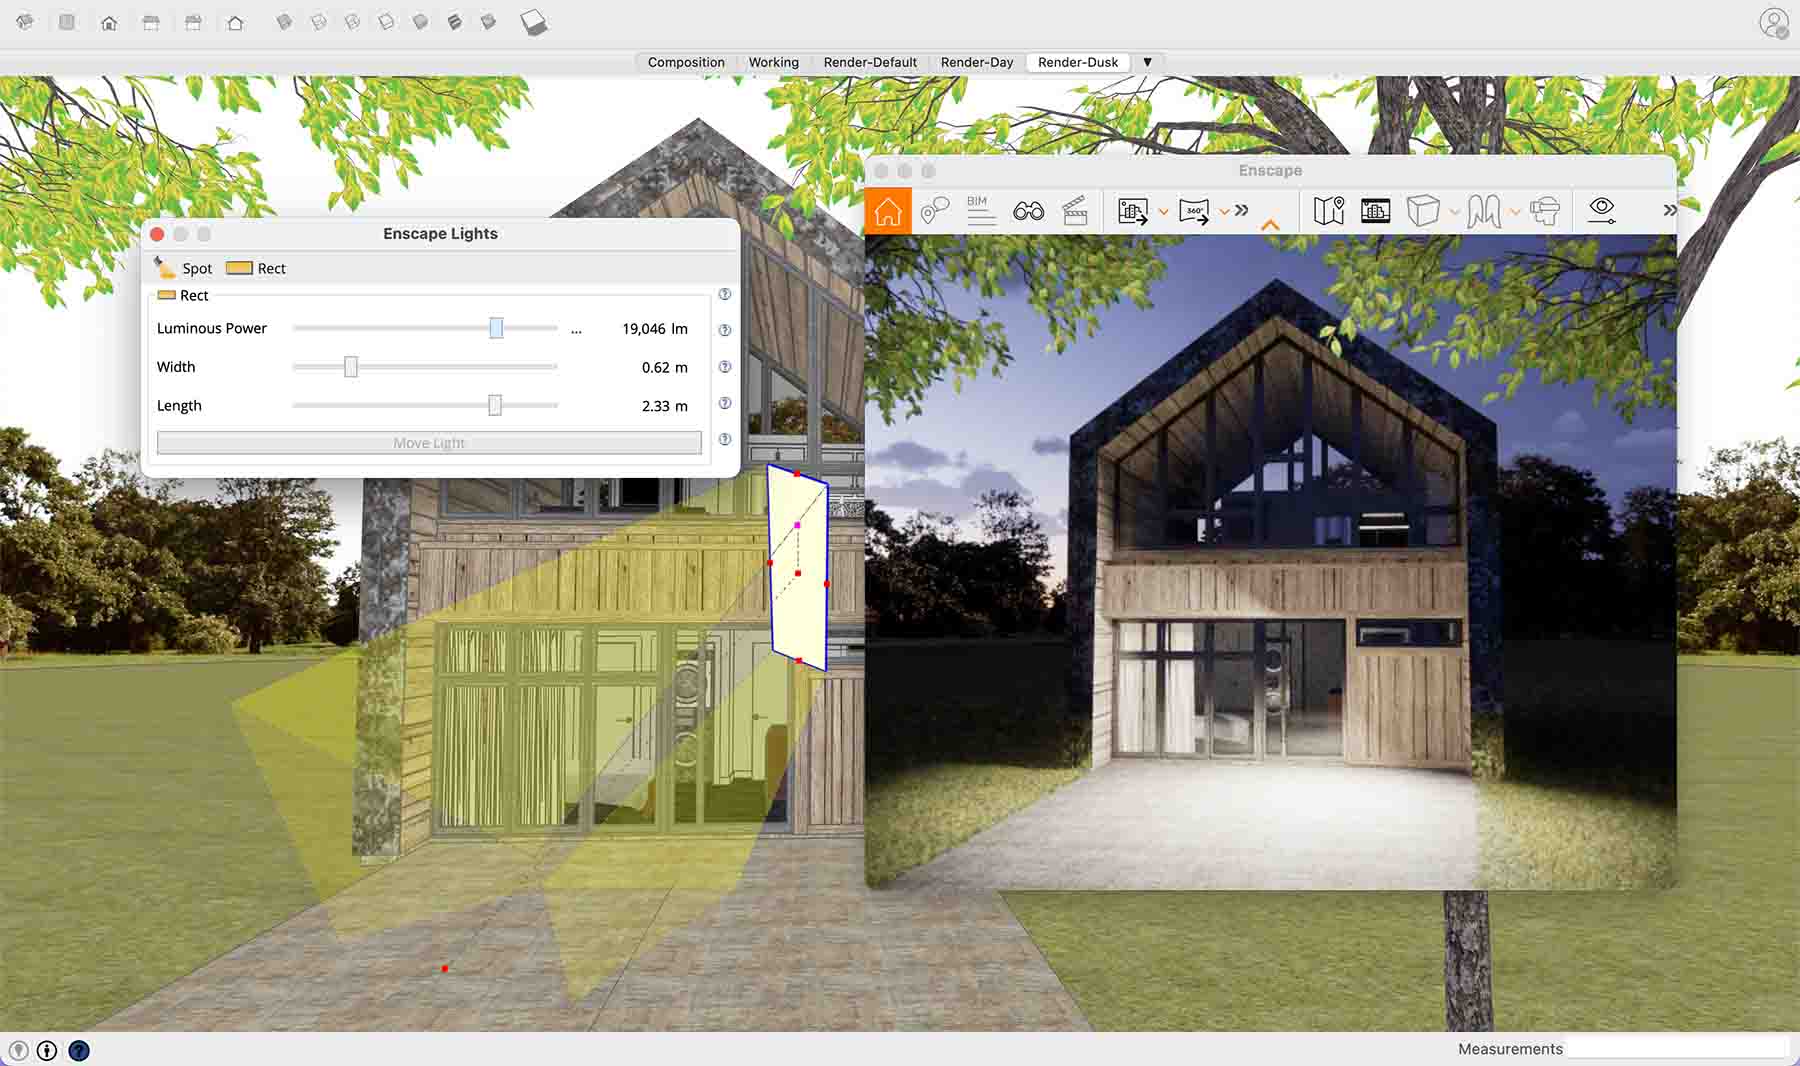Screen dimensions: 1800x1066
Task: Open the video editor clapperboard icon
Action: pyautogui.click(x=1075, y=211)
